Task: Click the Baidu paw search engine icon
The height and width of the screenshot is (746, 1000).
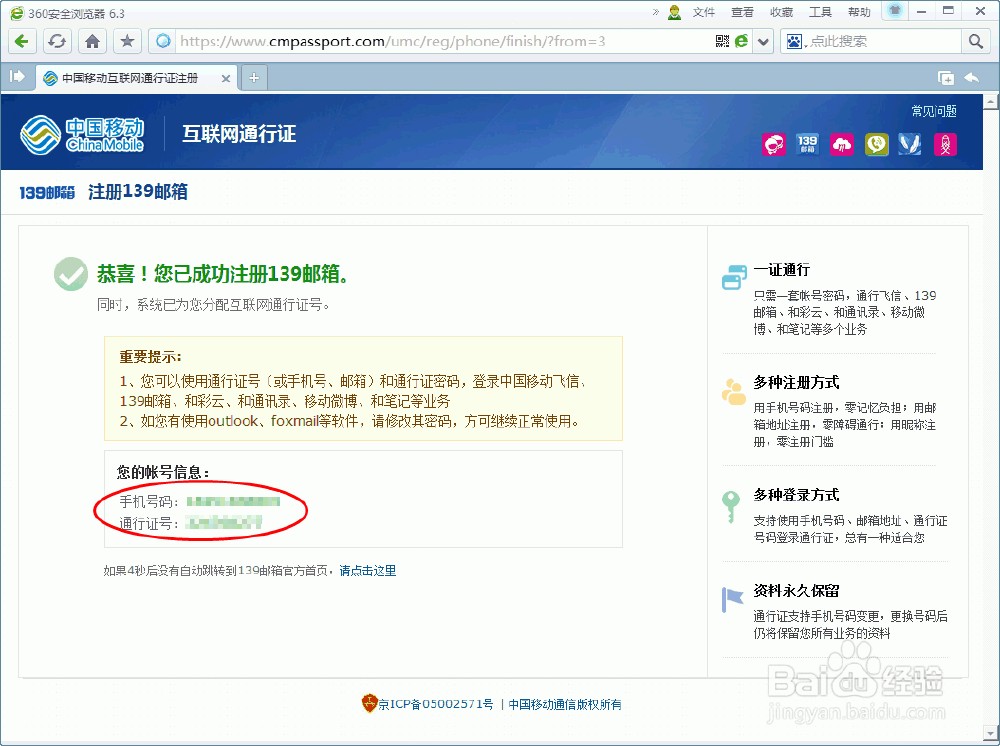Action: click(794, 41)
